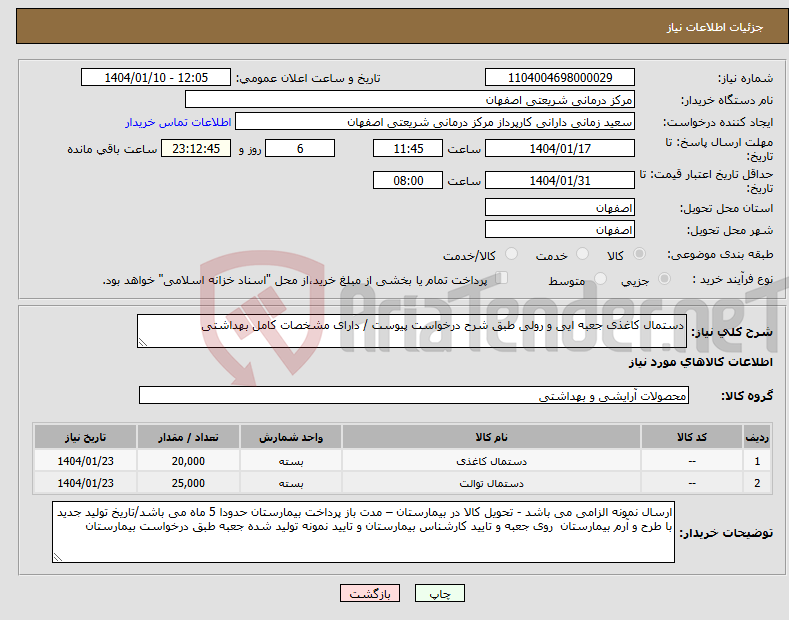The height and width of the screenshot is (620, 789).
Task: Click the گروه کالا field محصولات آرایشی و بهداشتی
Action: (414, 396)
